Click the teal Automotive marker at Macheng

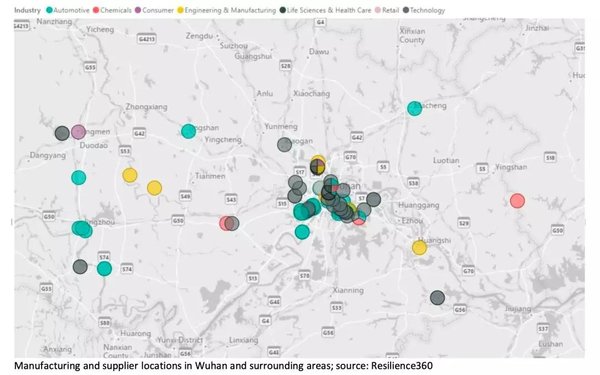click(x=414, y=109)
